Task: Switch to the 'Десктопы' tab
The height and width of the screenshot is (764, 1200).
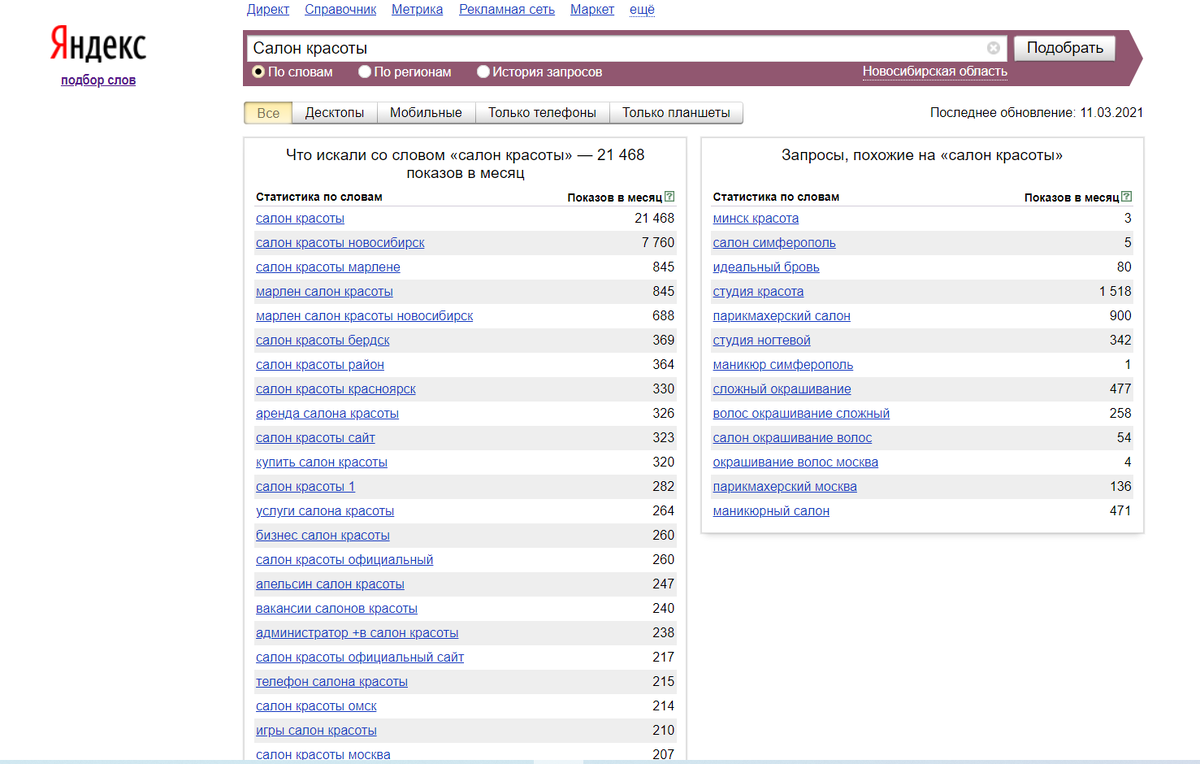Action: click(x=334, y=113)
